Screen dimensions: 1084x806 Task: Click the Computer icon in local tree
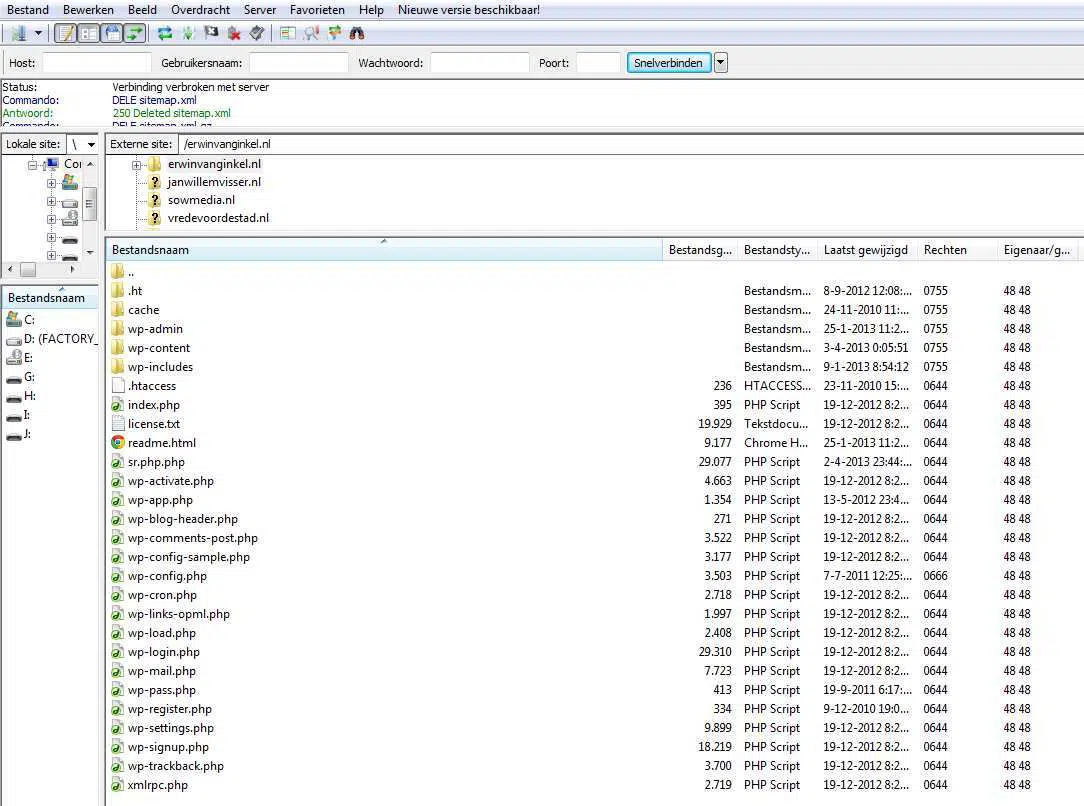[x=51, y=164]
